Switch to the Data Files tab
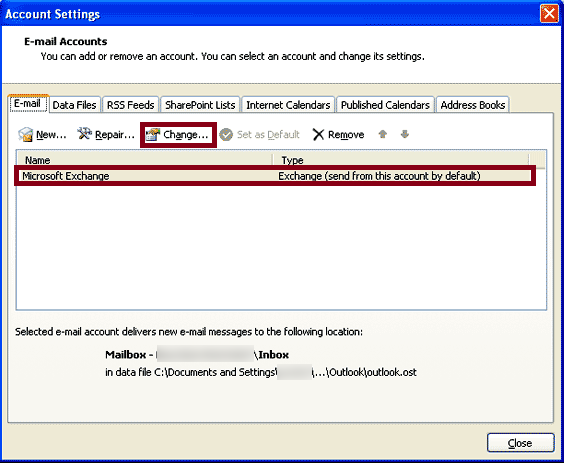Image resolution: width=565 pixels, height=464 pixels. tap(75, 105)
